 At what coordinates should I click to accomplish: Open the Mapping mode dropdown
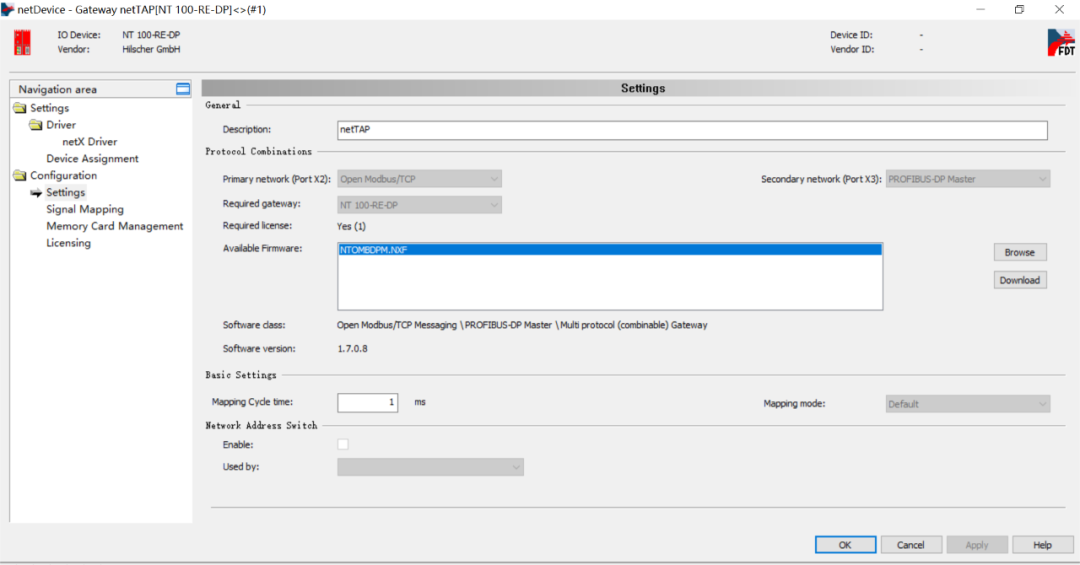click(968, 404)
